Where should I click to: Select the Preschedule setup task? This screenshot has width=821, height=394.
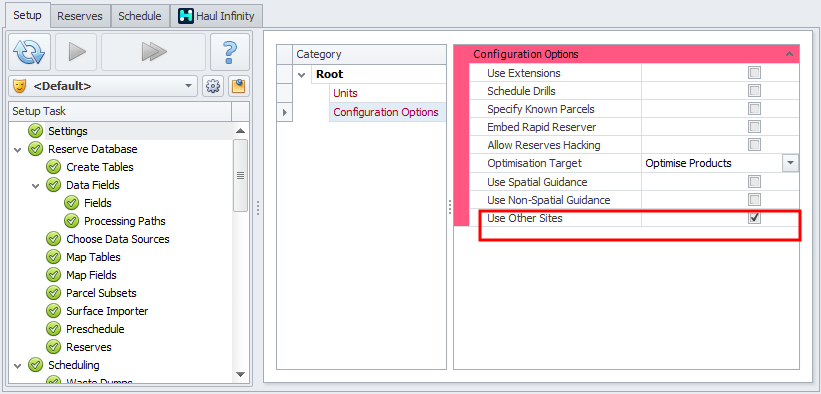point(95,329)
